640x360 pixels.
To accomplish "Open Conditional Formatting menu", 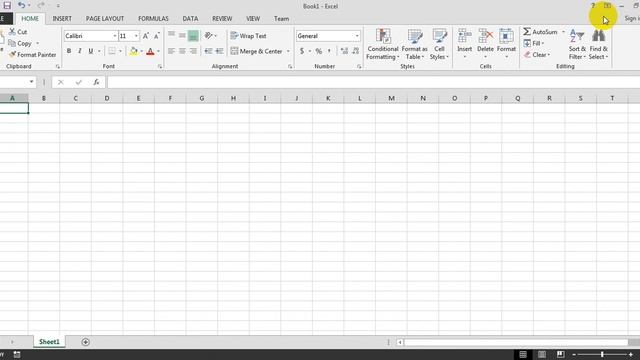I will (383, 44).
